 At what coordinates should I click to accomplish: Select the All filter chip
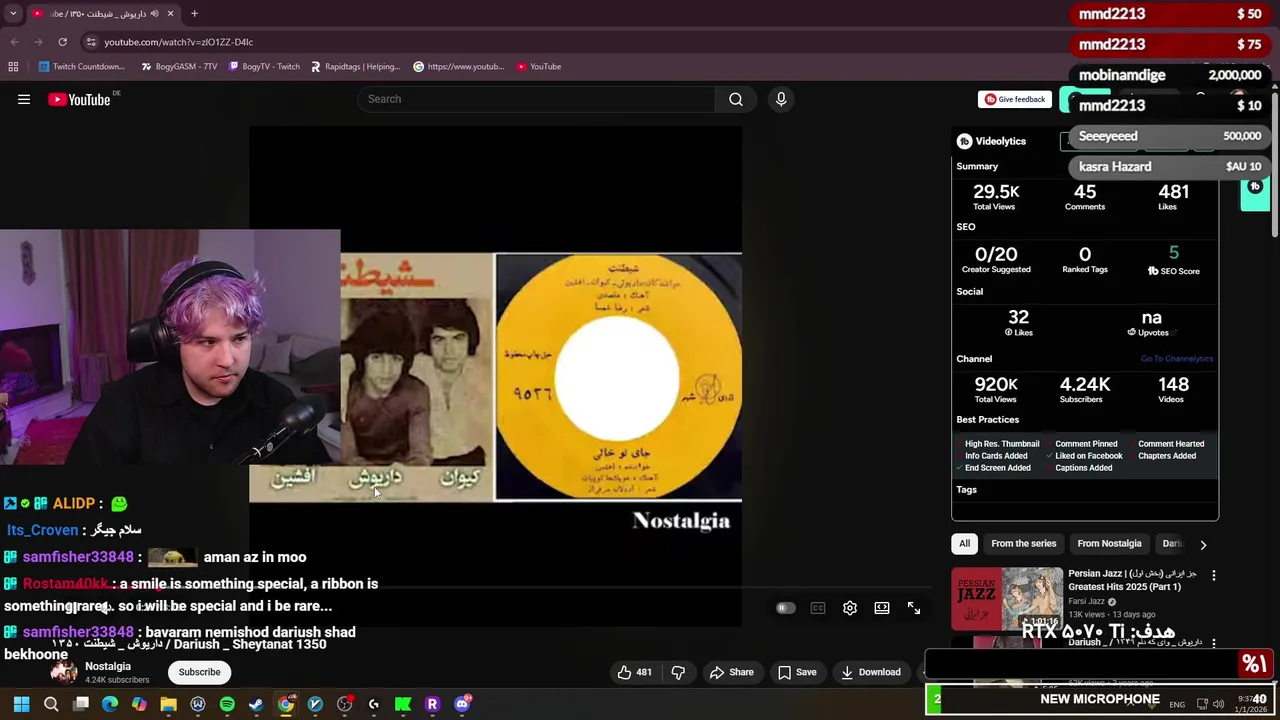point(964,544)
